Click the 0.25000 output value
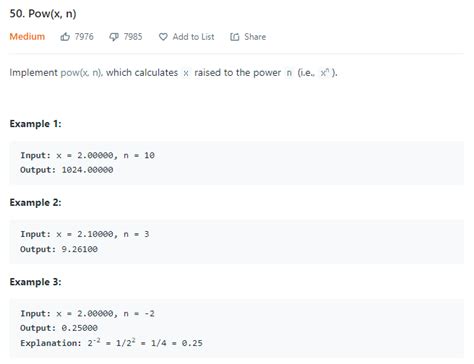Screen dimensions: 474x364 [x=80, y=328]
